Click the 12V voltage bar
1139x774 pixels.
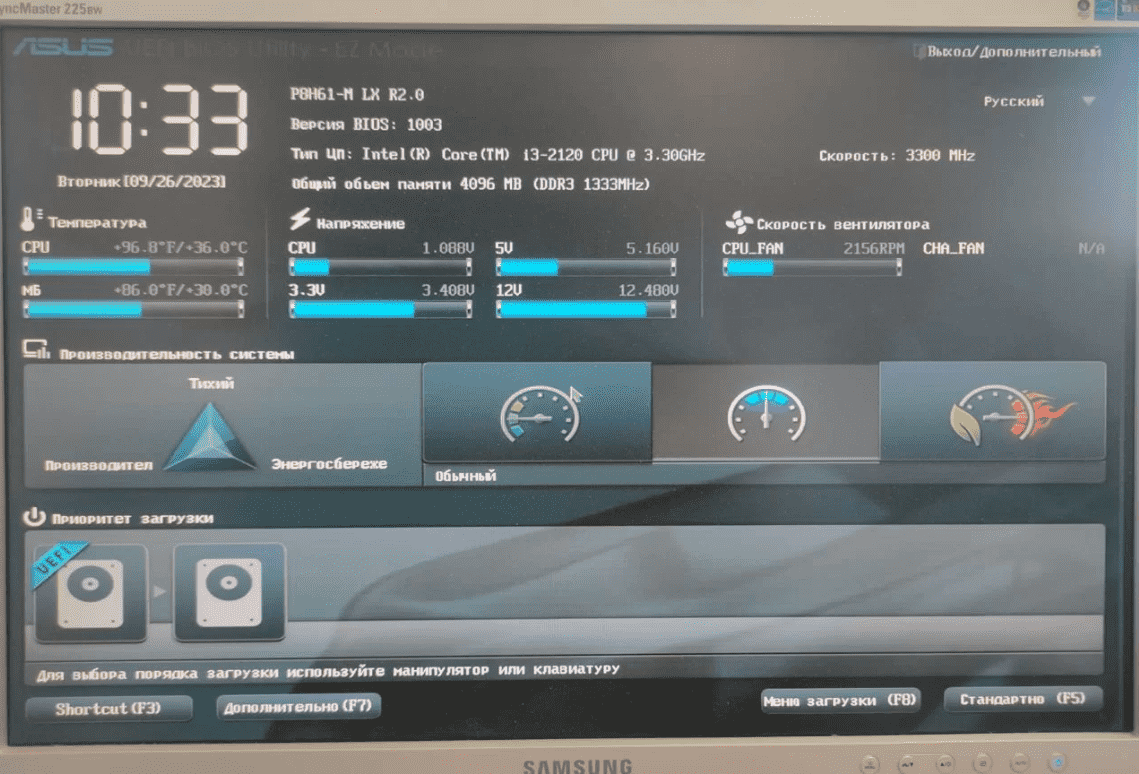(x=586, y=309)
